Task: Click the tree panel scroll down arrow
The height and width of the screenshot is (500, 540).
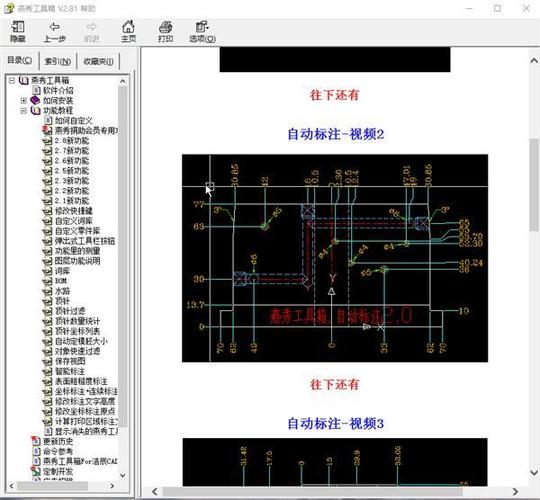Action: pos(123,476)
